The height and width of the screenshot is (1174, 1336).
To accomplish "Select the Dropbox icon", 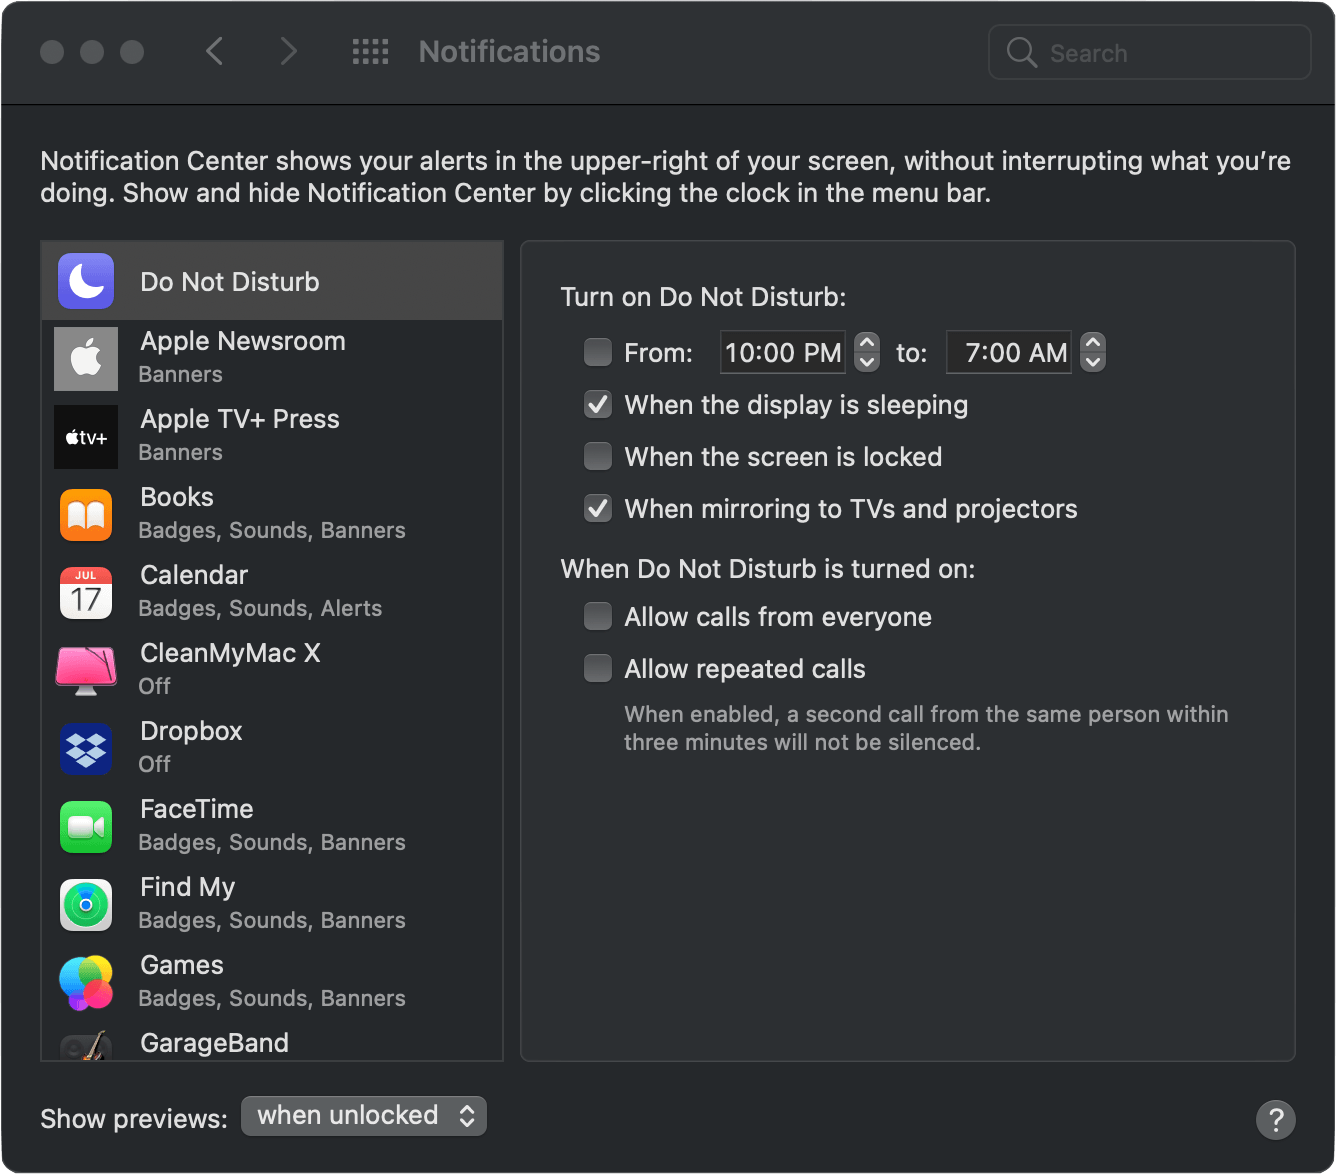I will [x=86, y=749].
